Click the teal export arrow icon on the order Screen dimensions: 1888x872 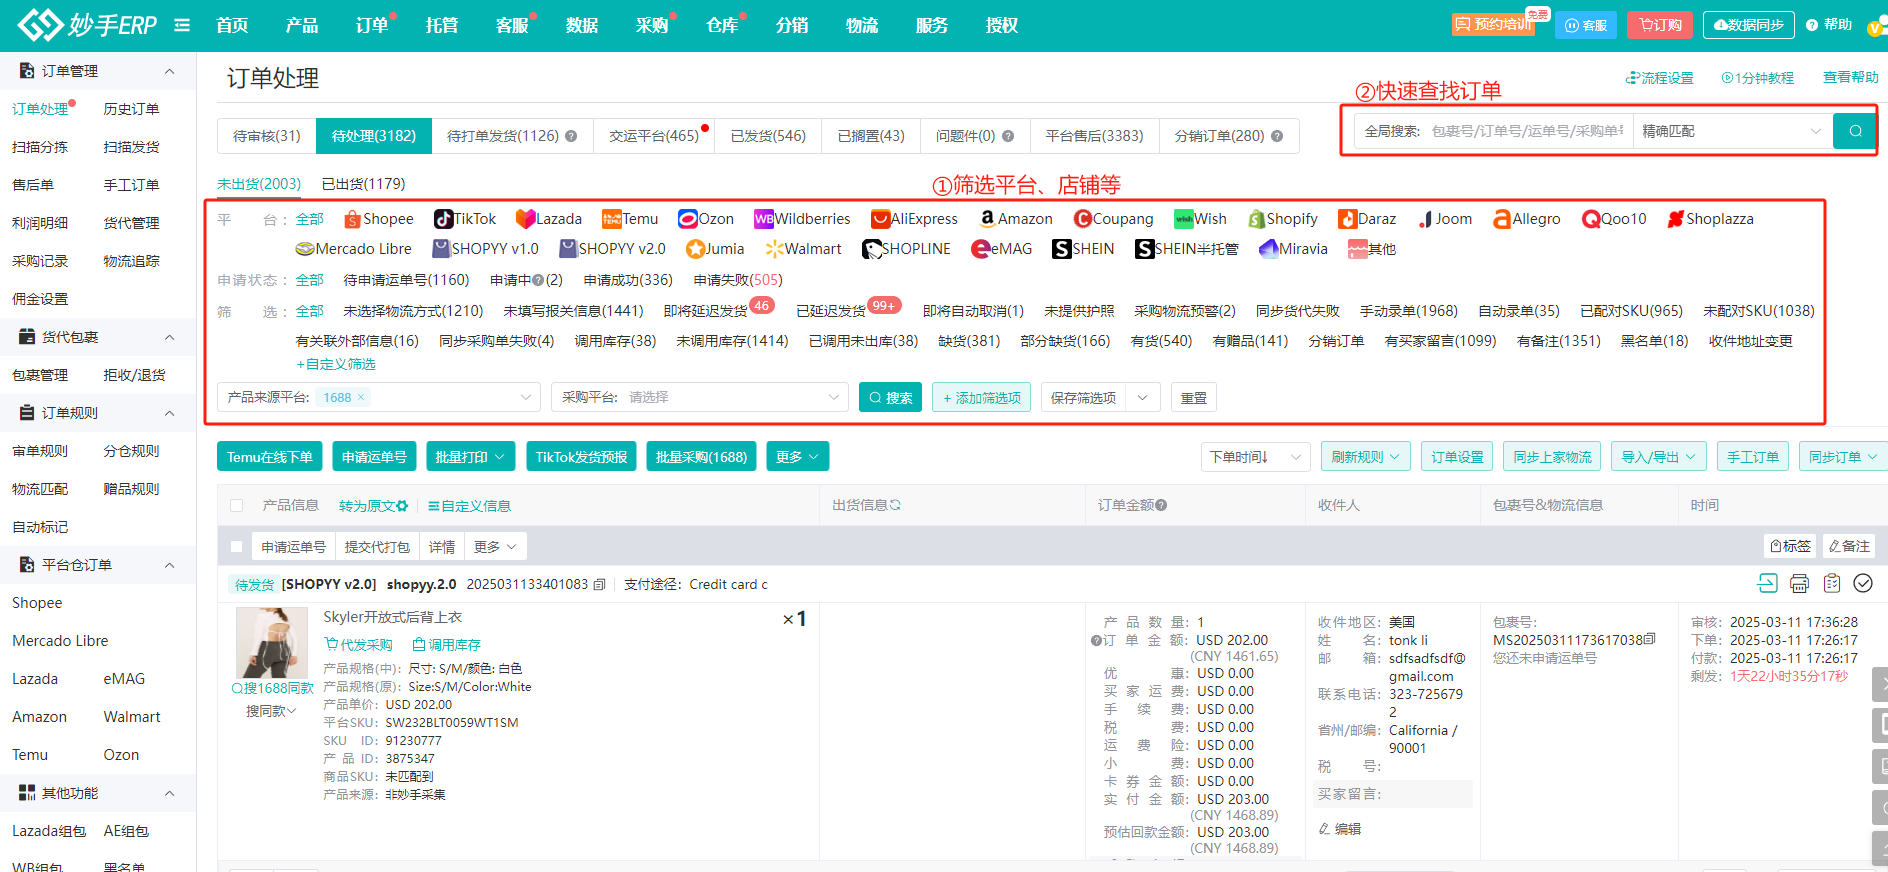point(1767,584)
